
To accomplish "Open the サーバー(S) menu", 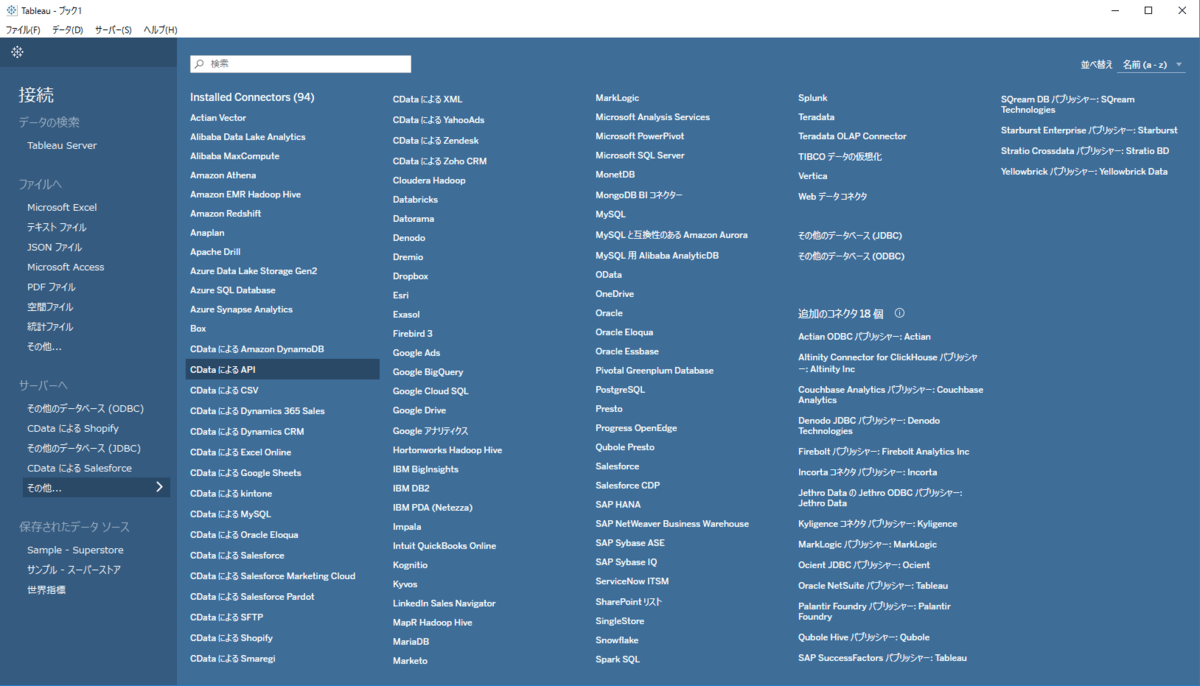I will (113, 30).
